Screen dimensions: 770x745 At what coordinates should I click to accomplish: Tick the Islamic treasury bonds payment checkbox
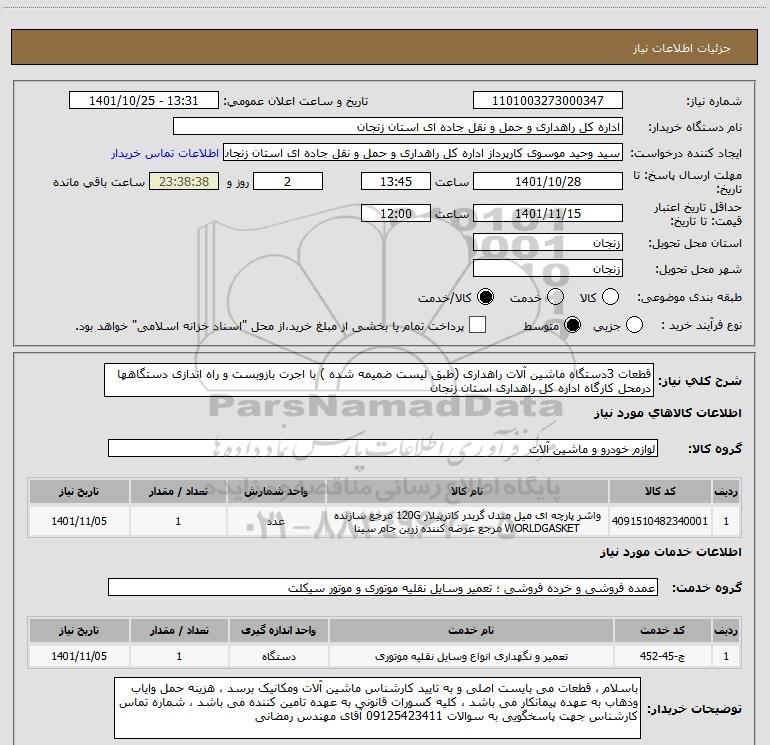[477, 325]
